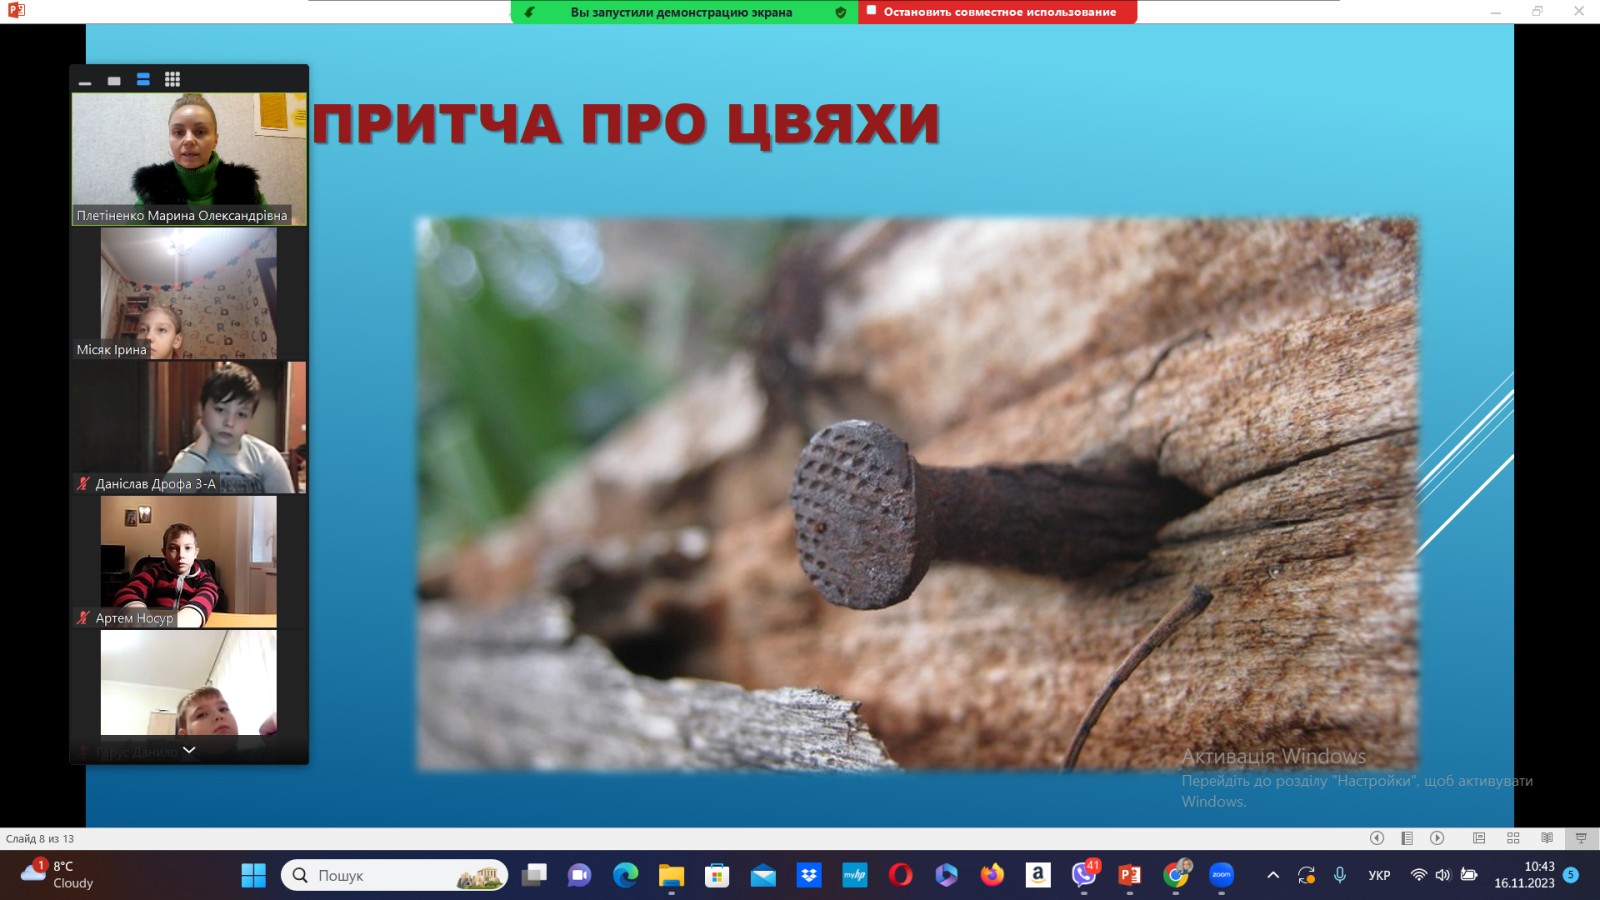Switch to Reading view in status bar

click(1547, 838)
